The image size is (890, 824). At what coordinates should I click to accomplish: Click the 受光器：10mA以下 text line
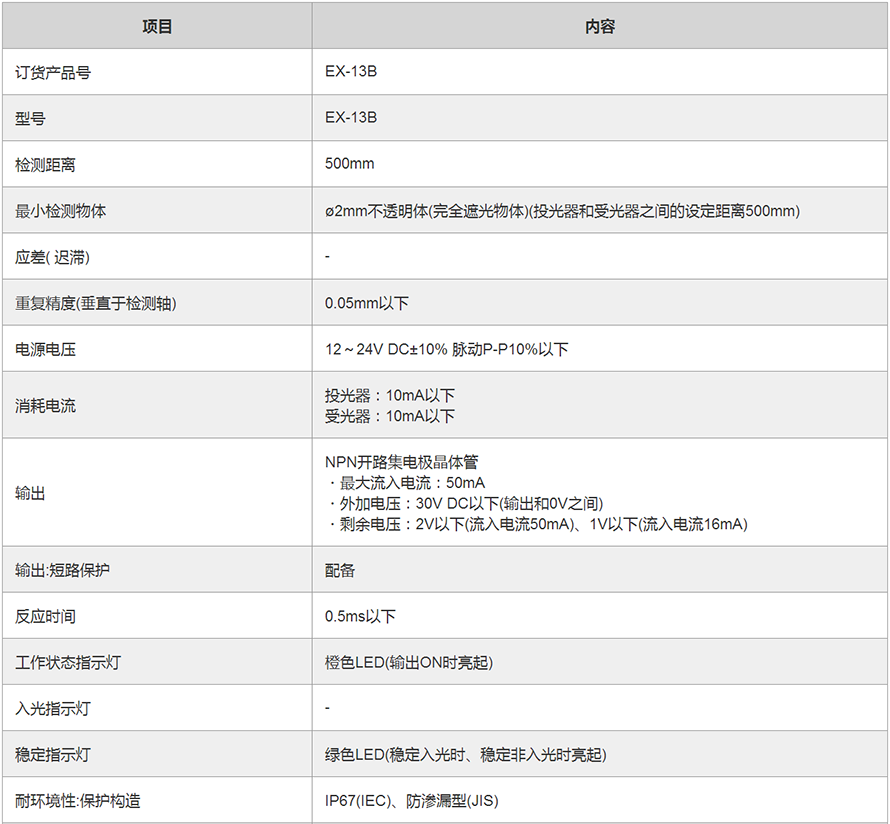(x=390, y=416)
